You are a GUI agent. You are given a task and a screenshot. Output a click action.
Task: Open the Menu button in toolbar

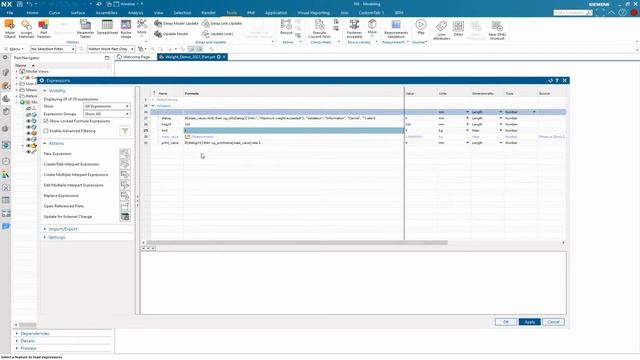tap(15, 49)
